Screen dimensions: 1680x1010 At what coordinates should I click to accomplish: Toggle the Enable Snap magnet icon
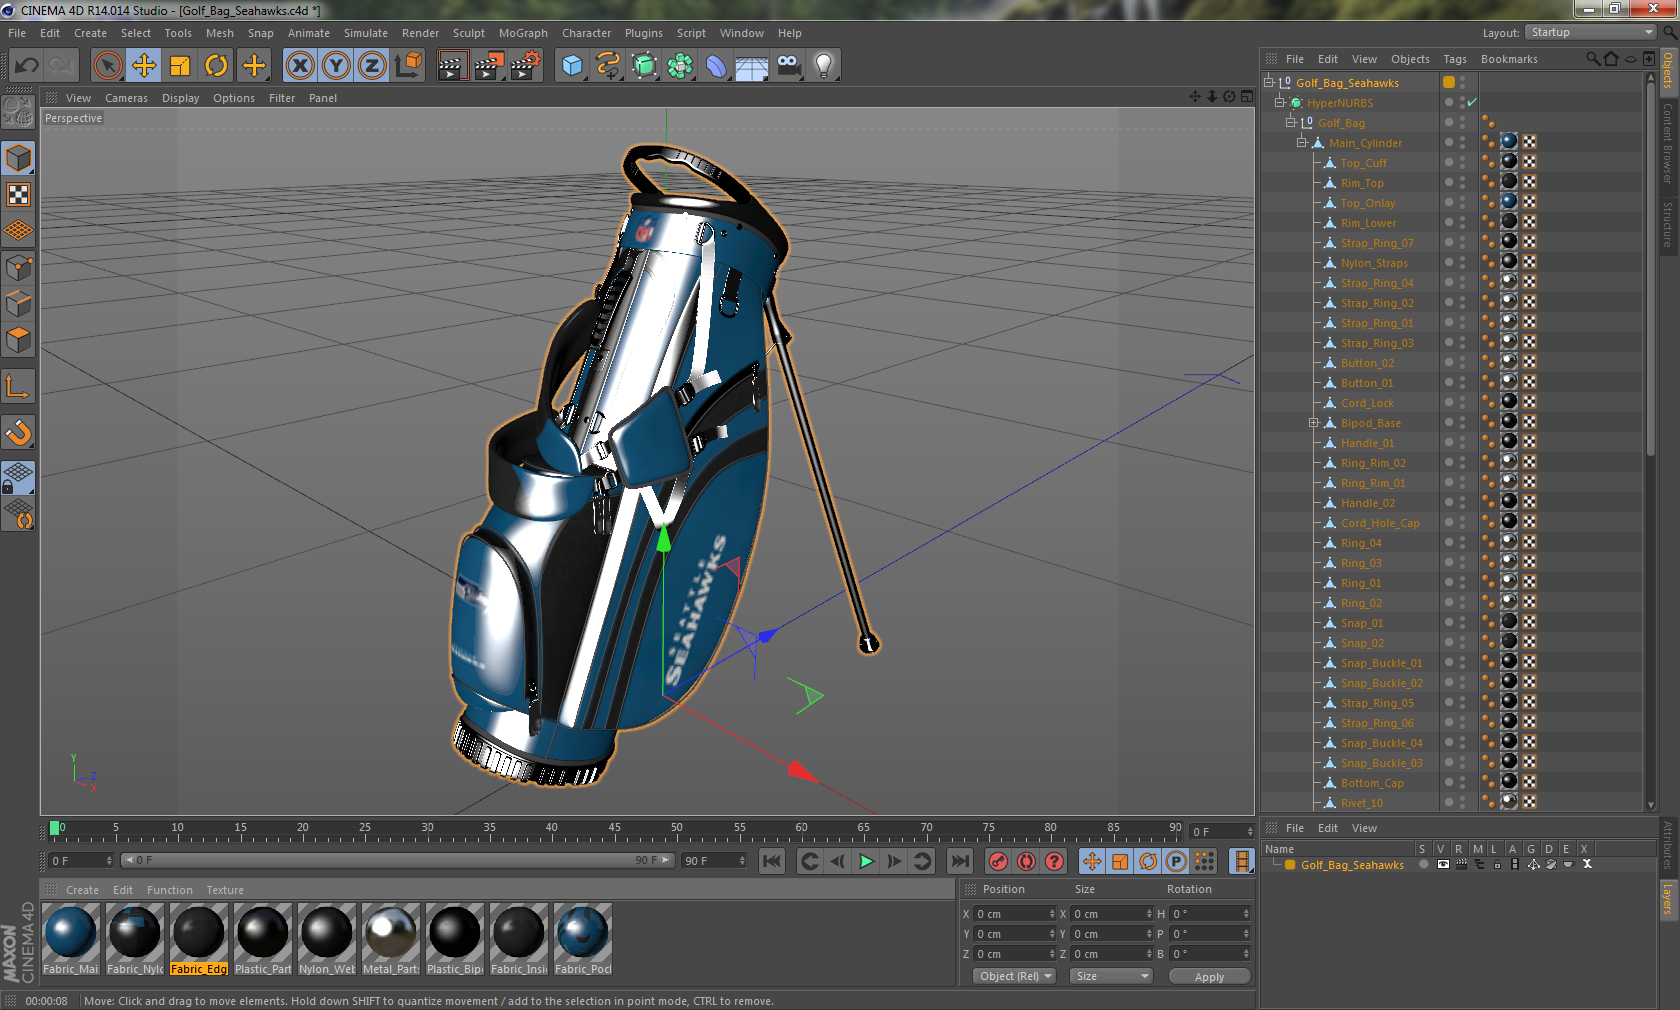(x=18, y=432)
